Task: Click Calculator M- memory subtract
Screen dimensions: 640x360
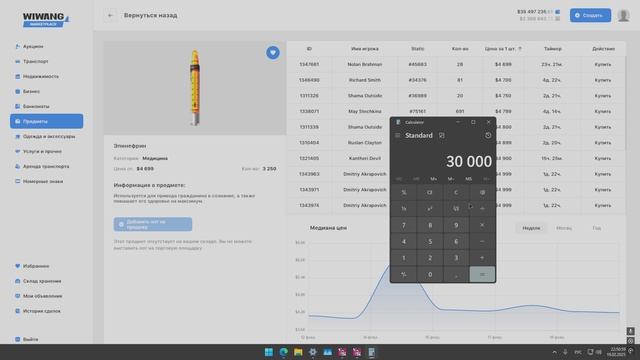Action: point(451,179)
